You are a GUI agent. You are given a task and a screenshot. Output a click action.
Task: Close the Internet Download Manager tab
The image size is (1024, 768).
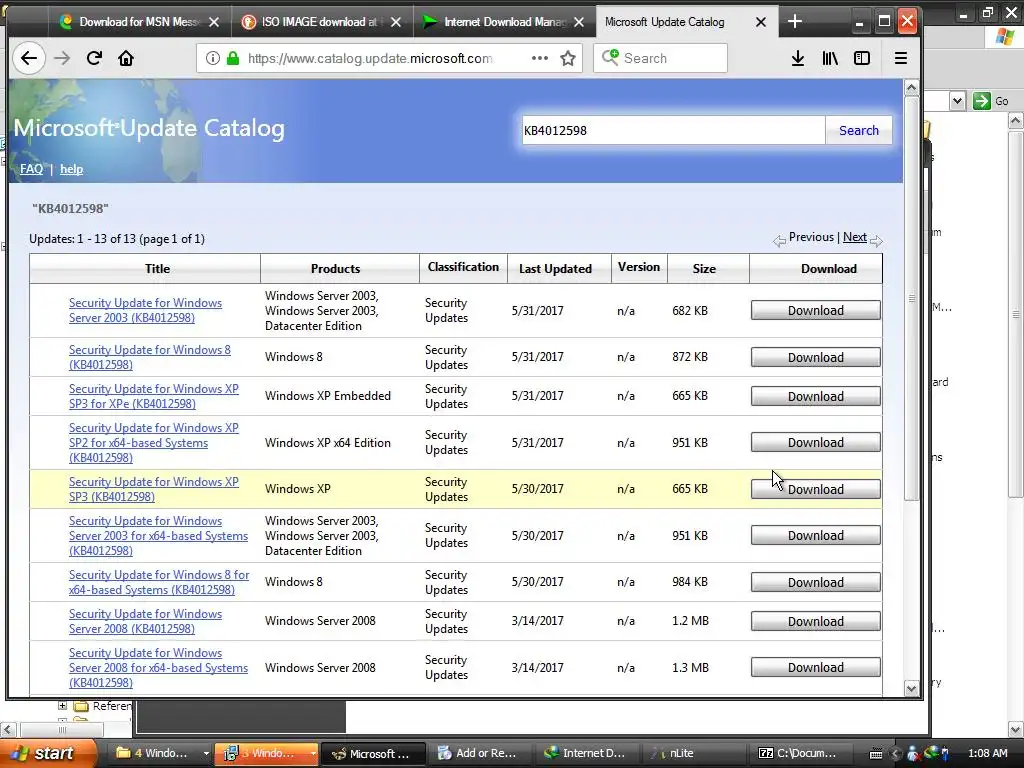click(579, 22)
